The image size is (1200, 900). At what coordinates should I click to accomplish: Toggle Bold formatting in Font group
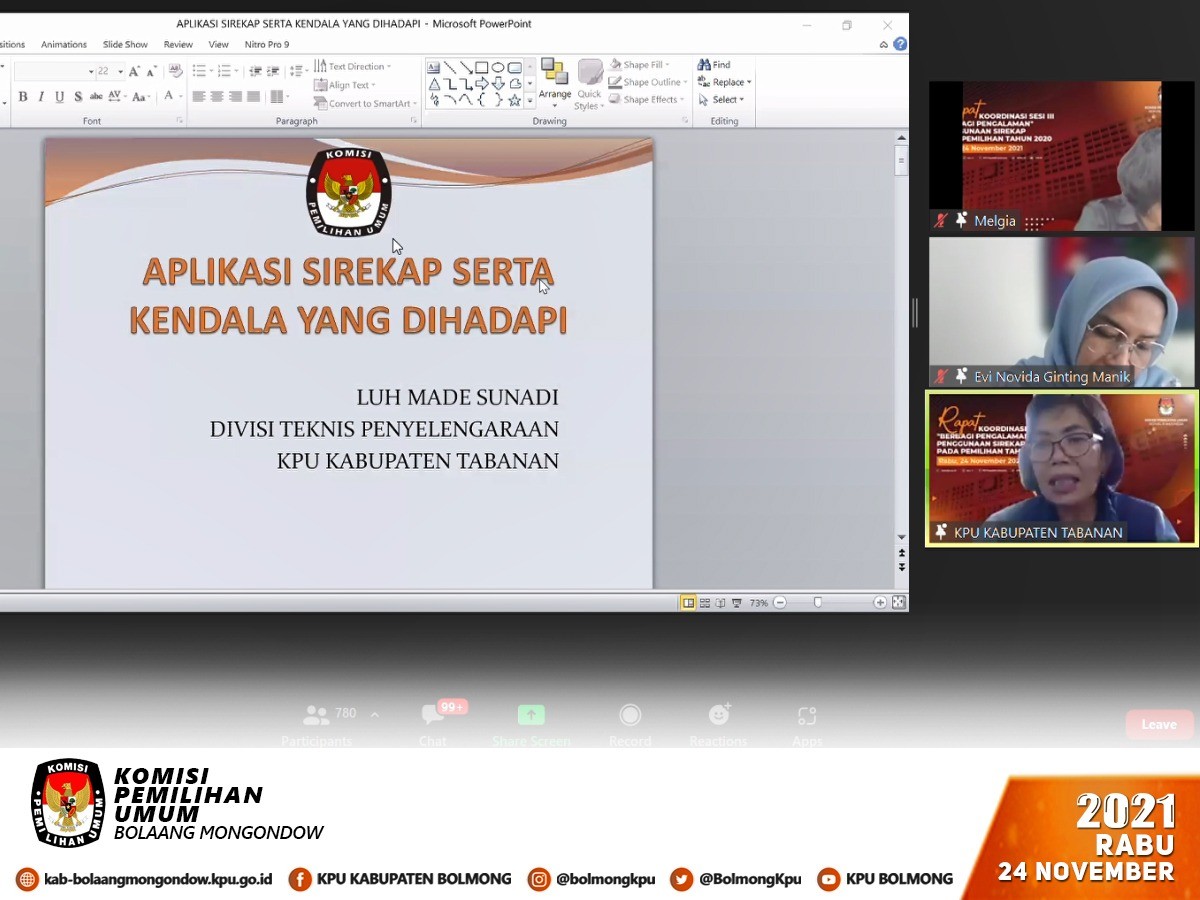[23, 97]
